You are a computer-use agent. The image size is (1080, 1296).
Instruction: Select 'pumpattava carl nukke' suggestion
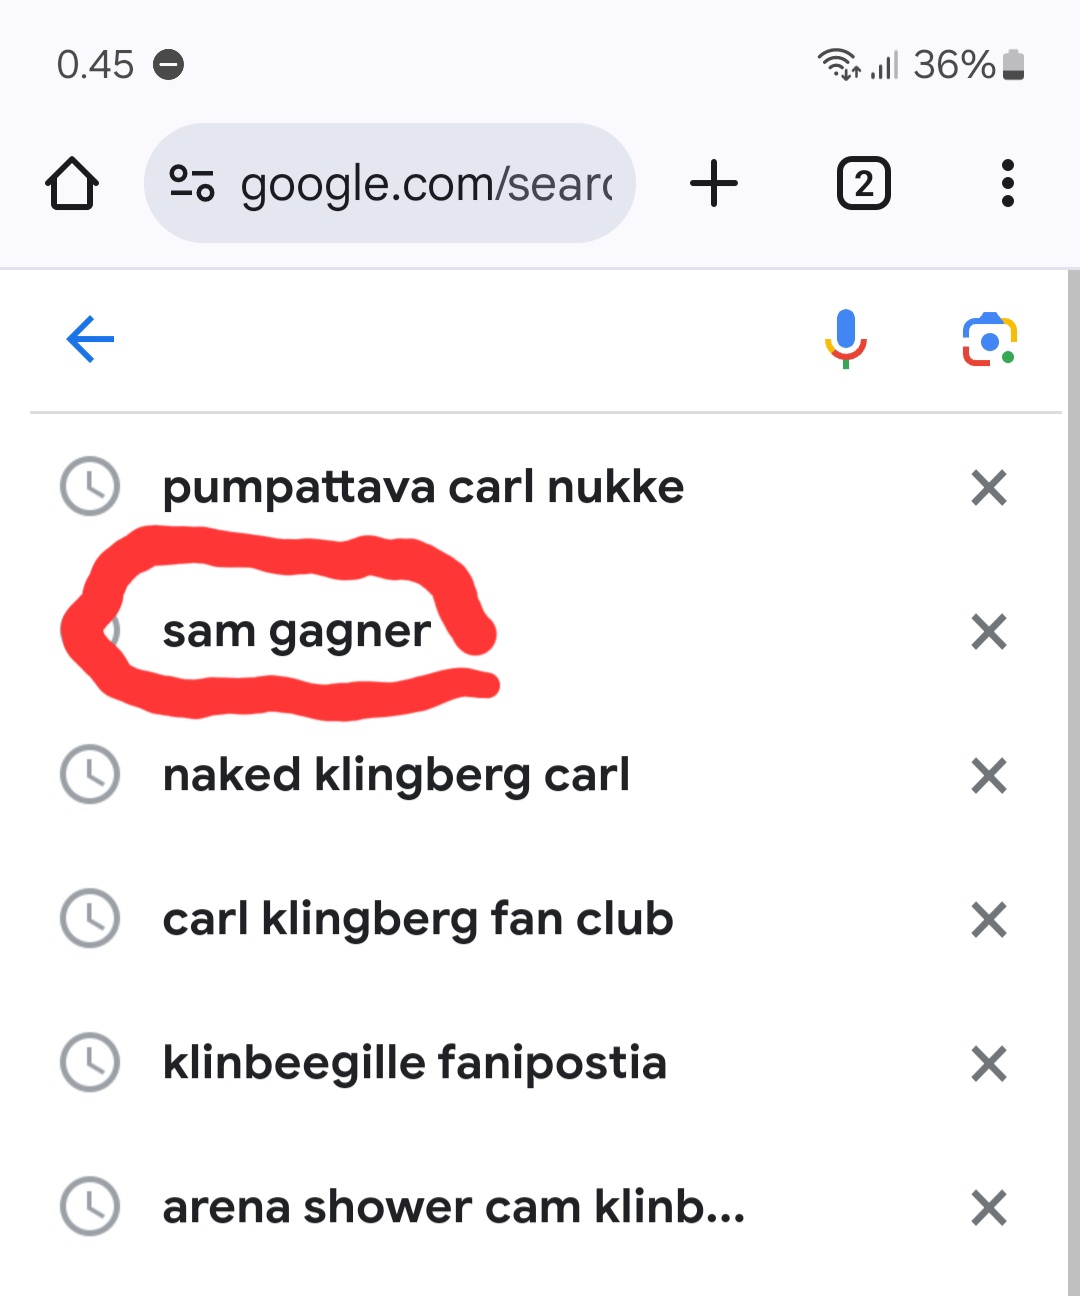pyautogui.click(x=423, y=488)
